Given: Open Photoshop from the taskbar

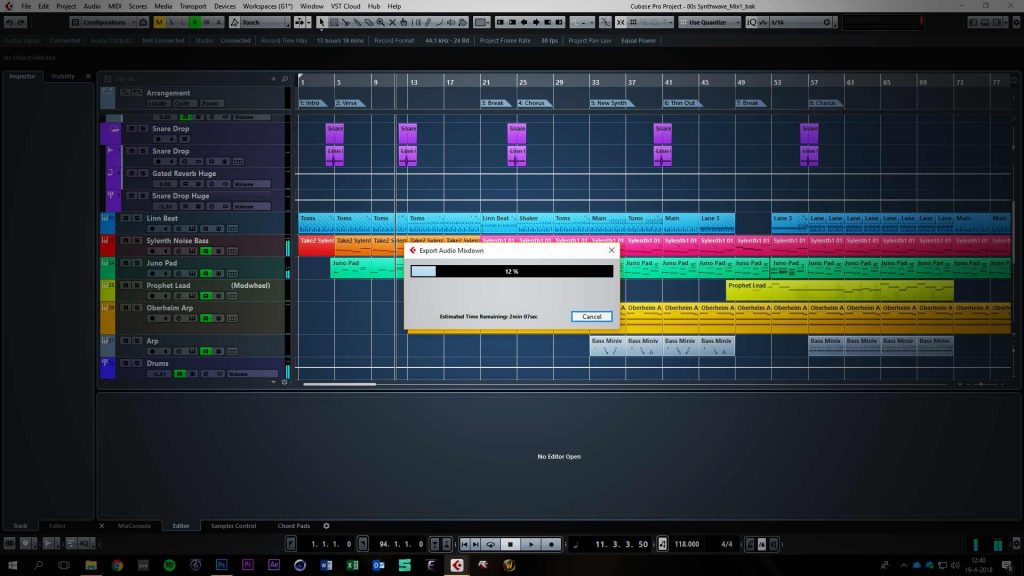Looking at the screenshot, I should [221, 565].
